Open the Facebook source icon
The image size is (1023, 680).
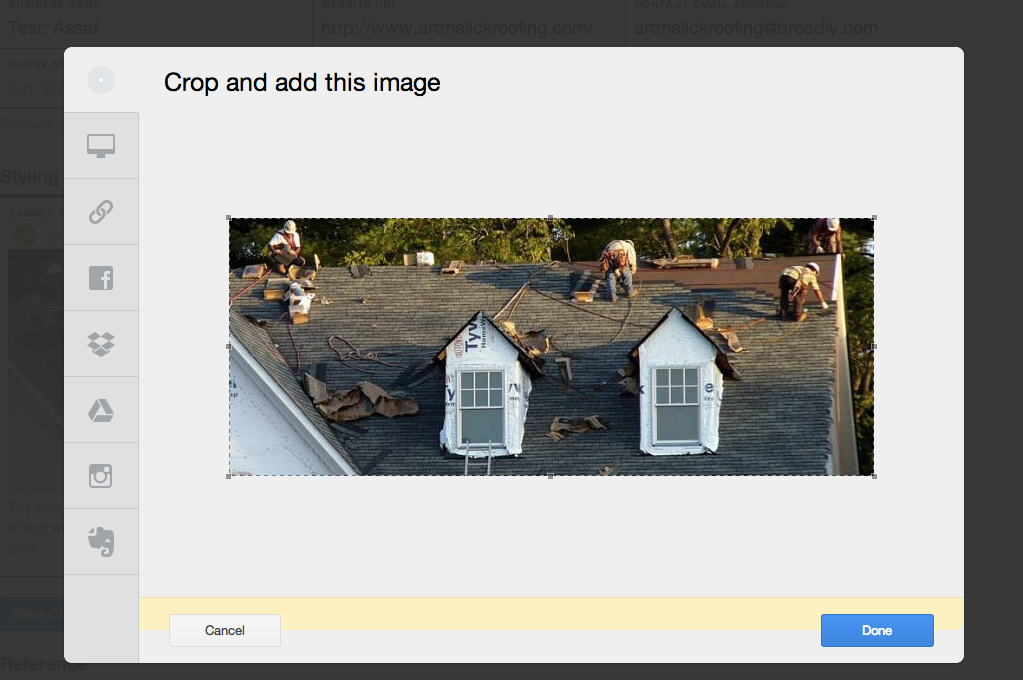click(101, 278)
